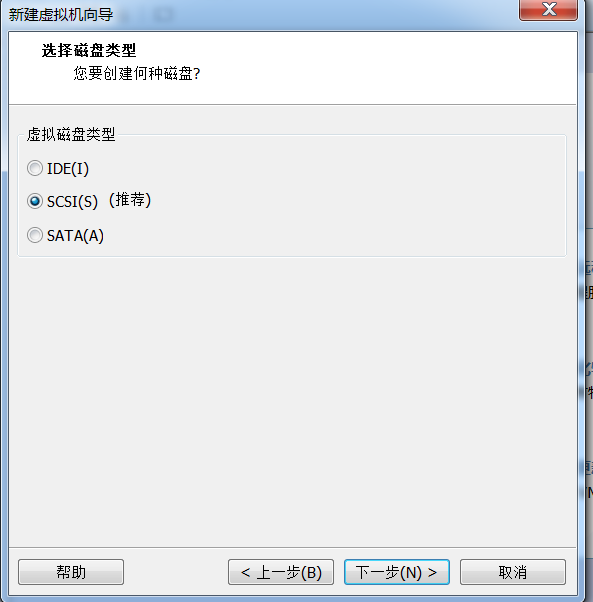Click the 虚拟磁盘类型 group label
The width and height of the screenshot is (593, 602).
point(71,134)
